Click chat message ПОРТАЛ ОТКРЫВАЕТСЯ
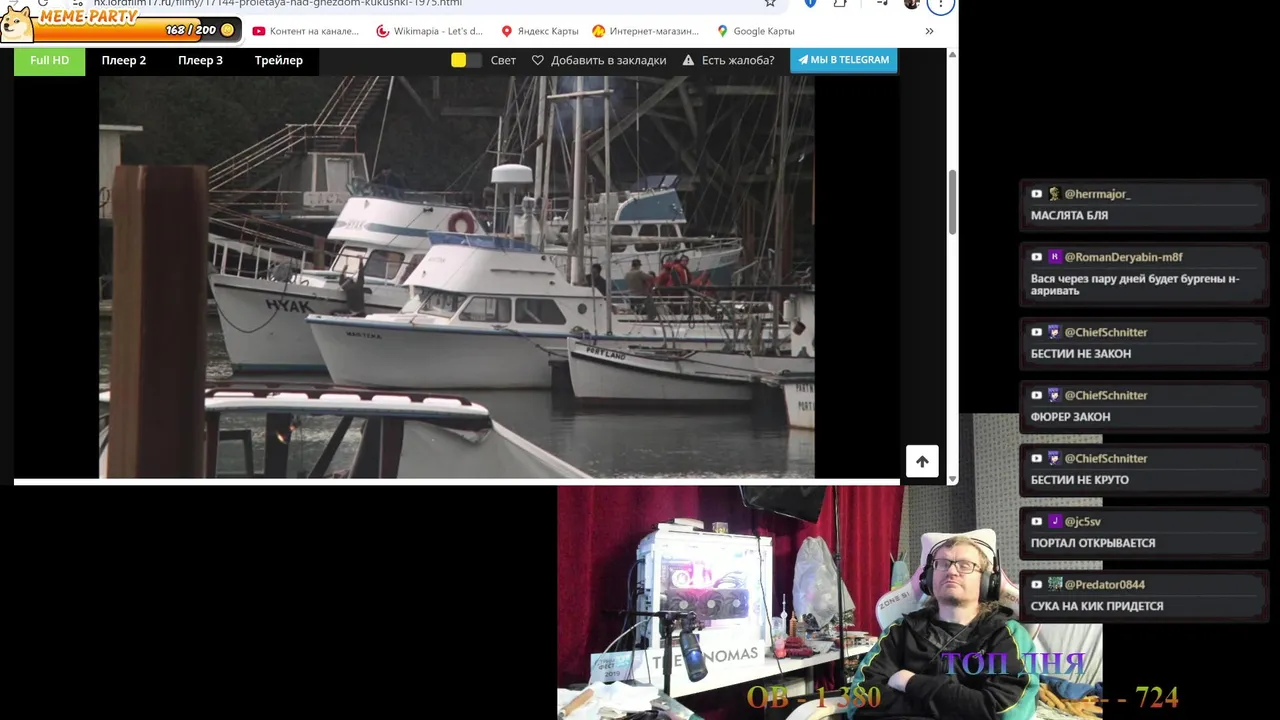The image size is (1280, 720). click(x=1093, y=543)
